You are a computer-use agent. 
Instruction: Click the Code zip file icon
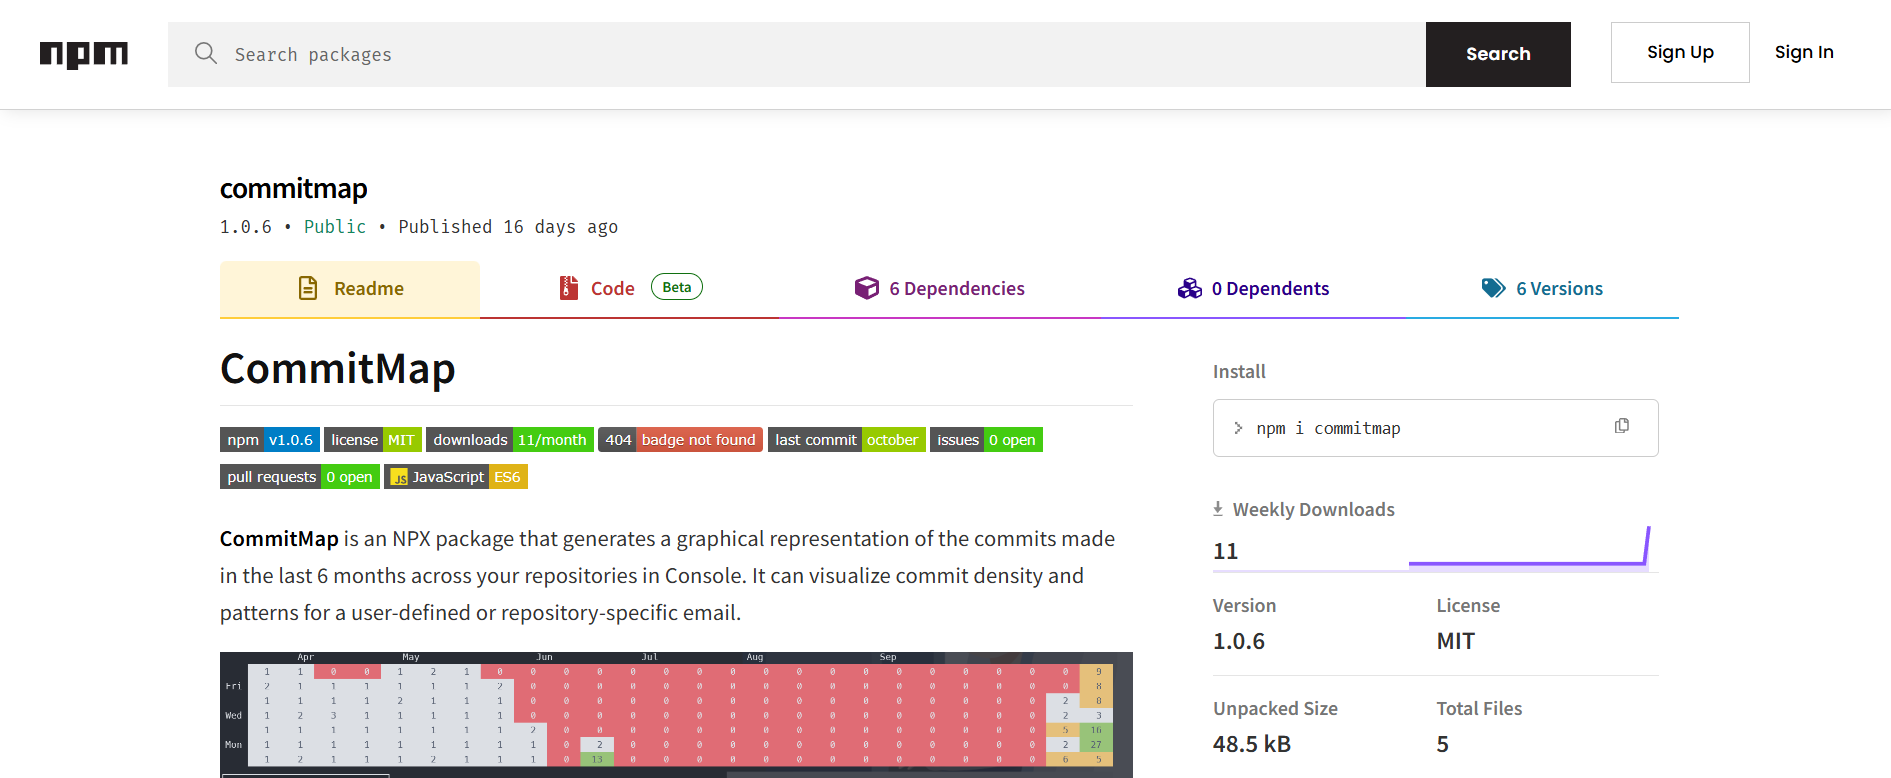tap(568, 288)
